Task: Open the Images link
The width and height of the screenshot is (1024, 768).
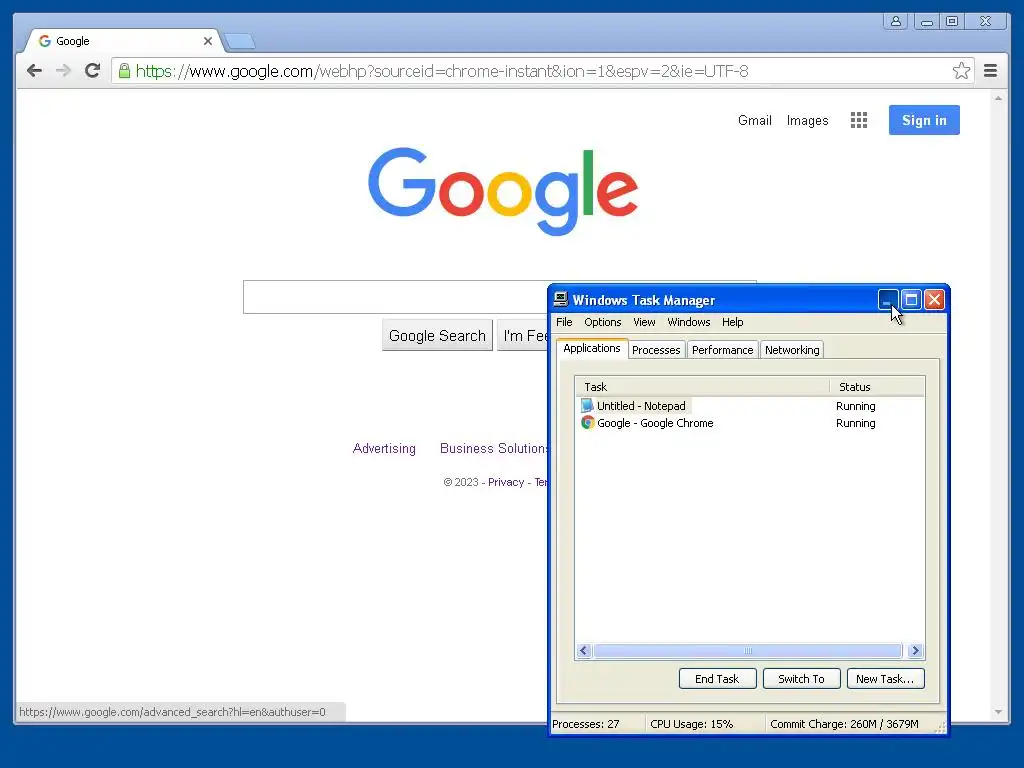Action: coord(807,120)
